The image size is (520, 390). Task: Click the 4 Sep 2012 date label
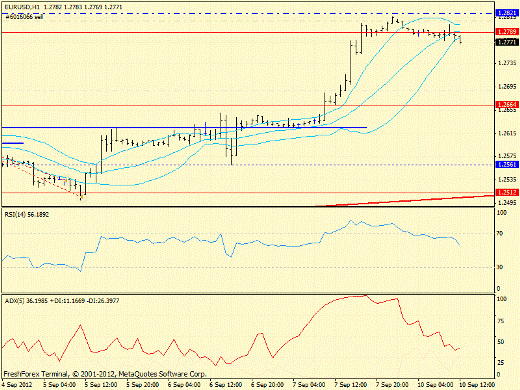tap(17, 385)
